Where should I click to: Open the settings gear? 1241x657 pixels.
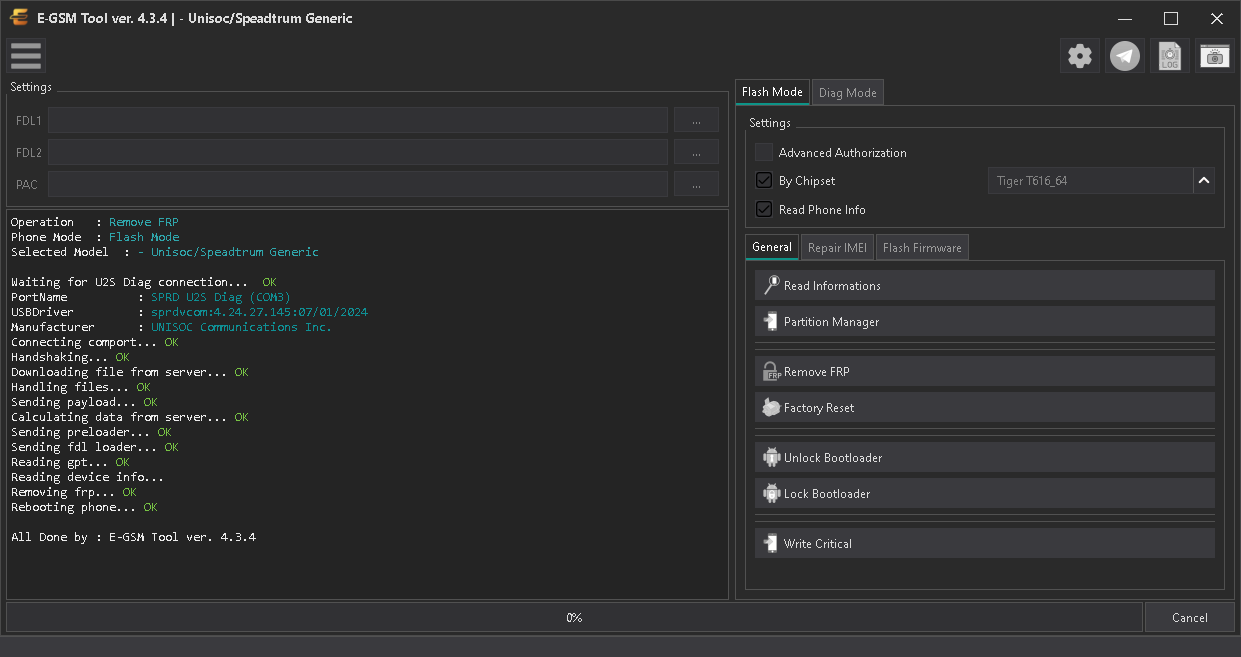tap(1080, 56)
